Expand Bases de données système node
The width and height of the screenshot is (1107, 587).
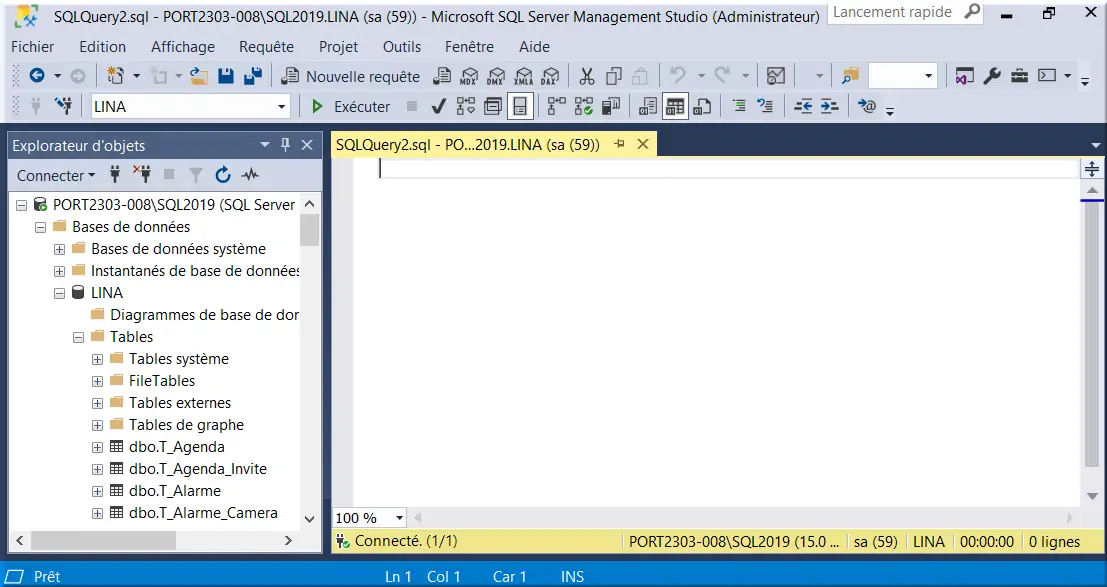tap(59, 249)
